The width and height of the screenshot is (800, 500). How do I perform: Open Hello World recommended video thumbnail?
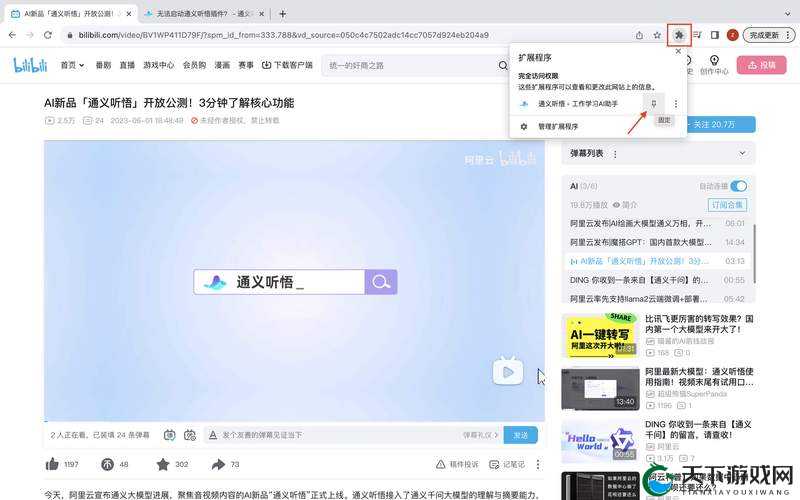click(601, 442)
